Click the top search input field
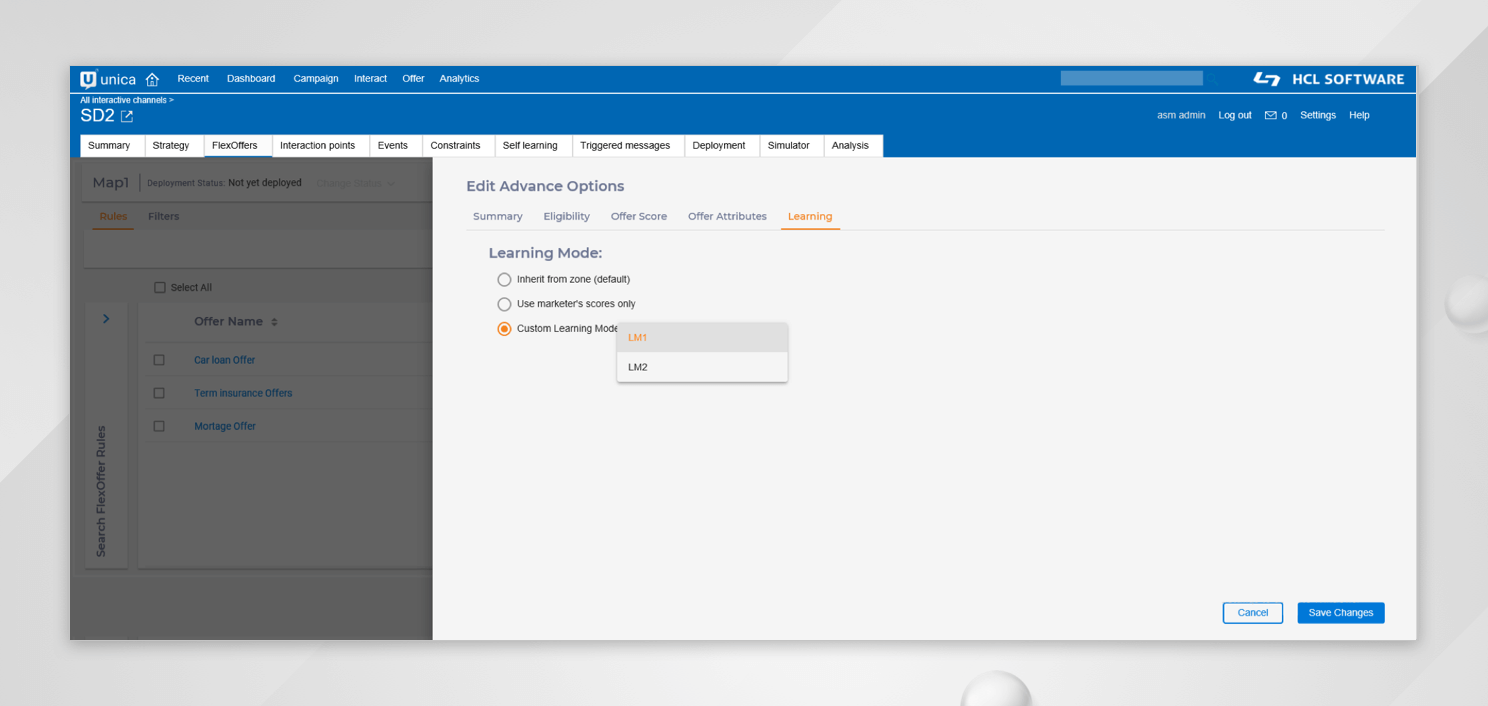The height and width of the screenshot is (706, 1488). (1131, 78)
